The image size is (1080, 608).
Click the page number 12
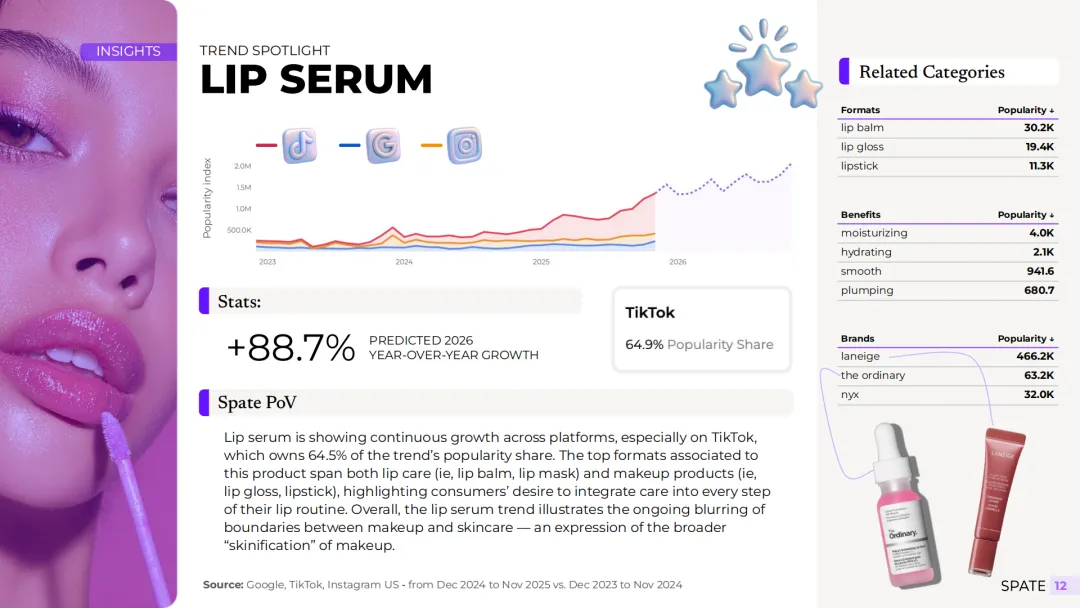click(x=1060, y=586)
